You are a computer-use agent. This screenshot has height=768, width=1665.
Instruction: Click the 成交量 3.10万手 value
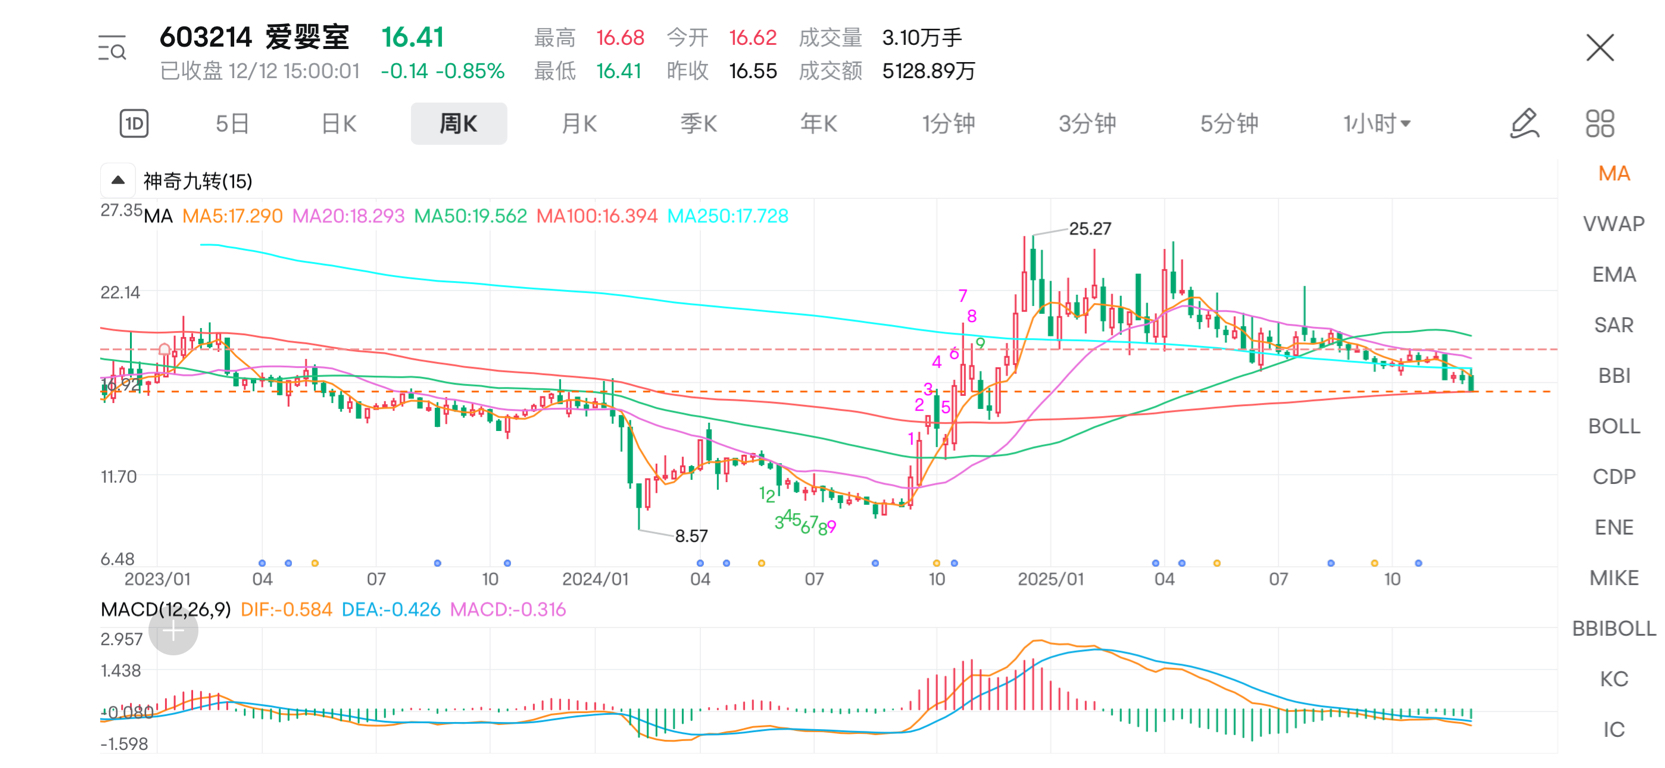click(922, 38)
